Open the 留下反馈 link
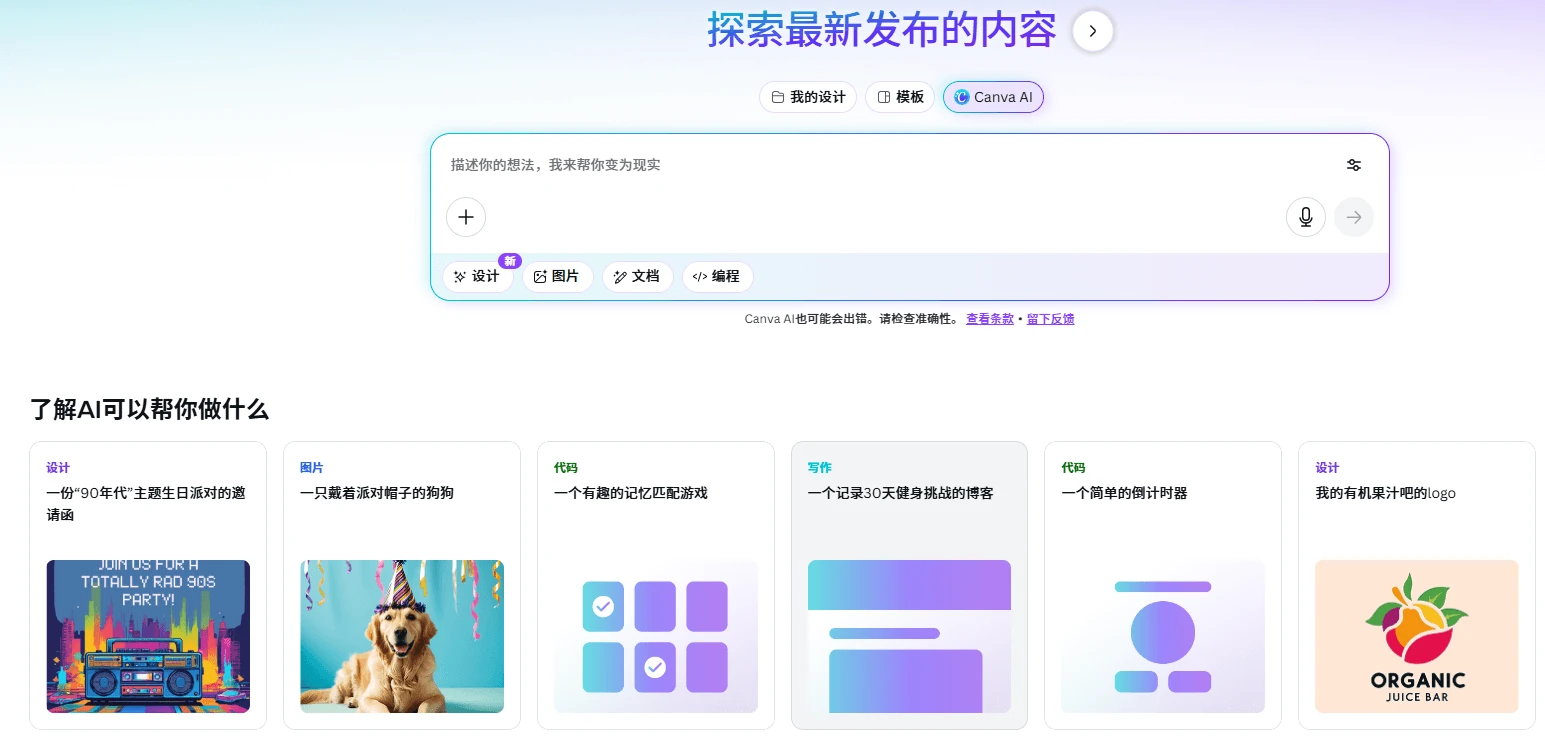Image resolution: width=1545 pixels, height=740 pixels. pos(1051,319)
